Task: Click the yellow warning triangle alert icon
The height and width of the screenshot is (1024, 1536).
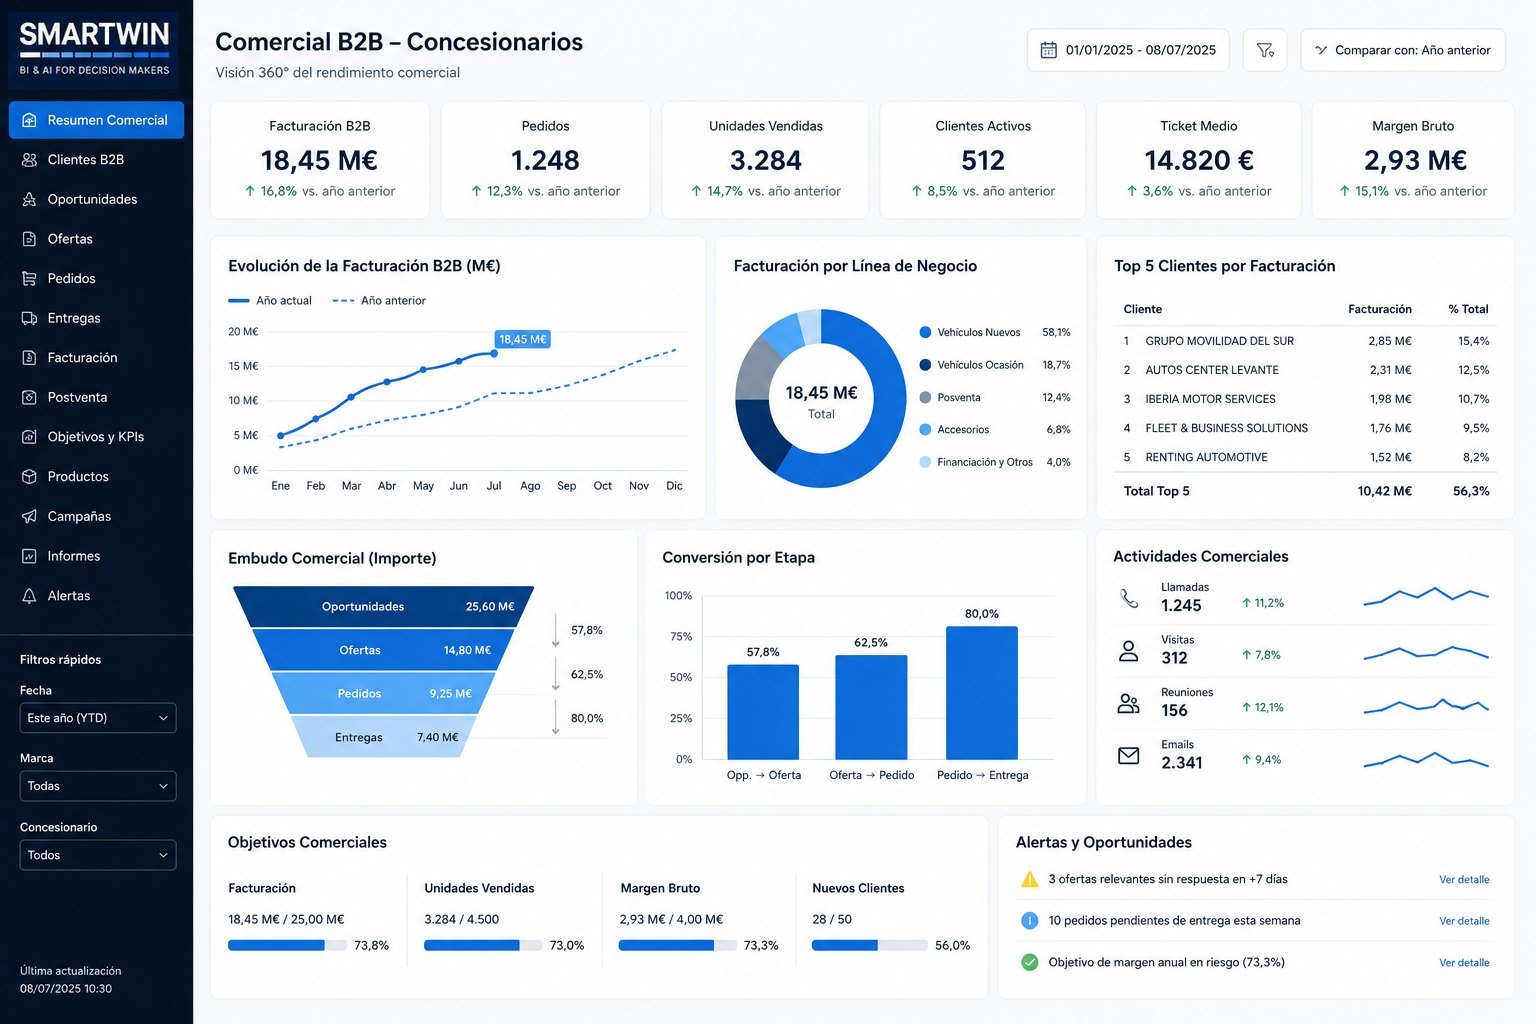Action: (x=1029, y=880)
